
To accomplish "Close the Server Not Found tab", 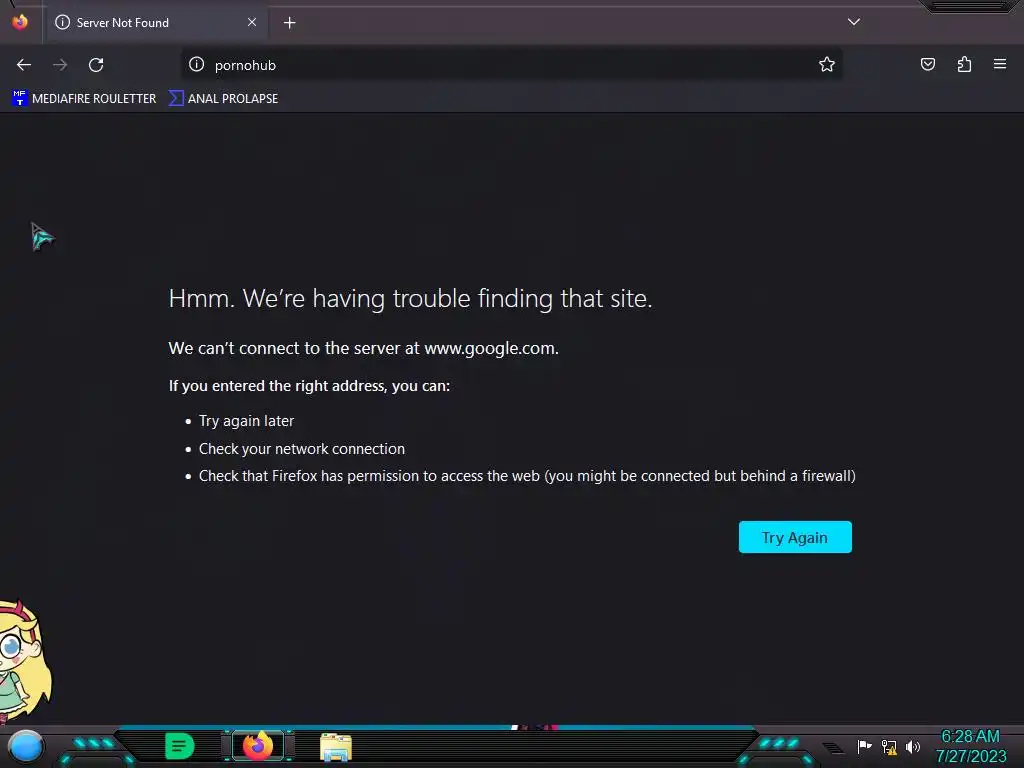I will coord(252,22).
